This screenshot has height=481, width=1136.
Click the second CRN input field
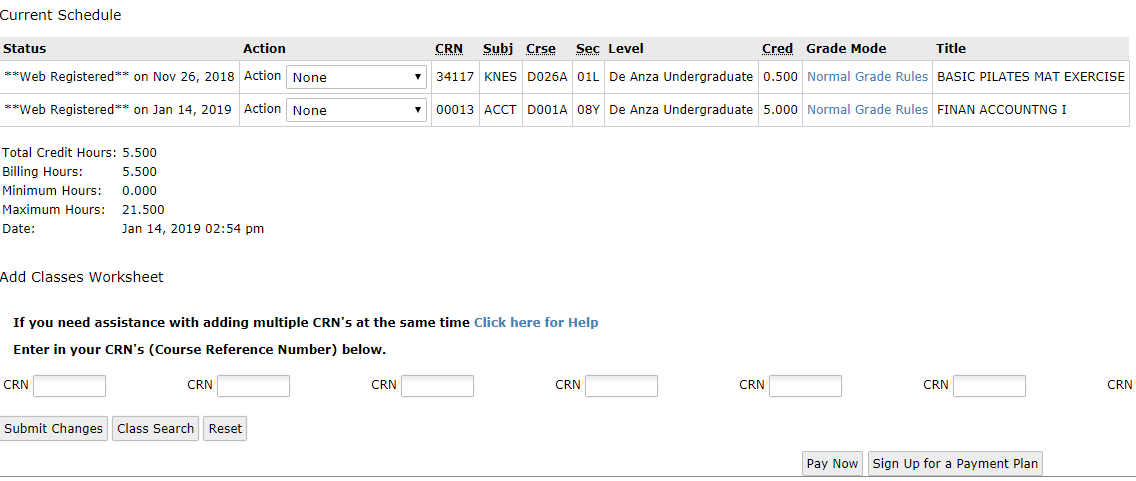point(253,385)
